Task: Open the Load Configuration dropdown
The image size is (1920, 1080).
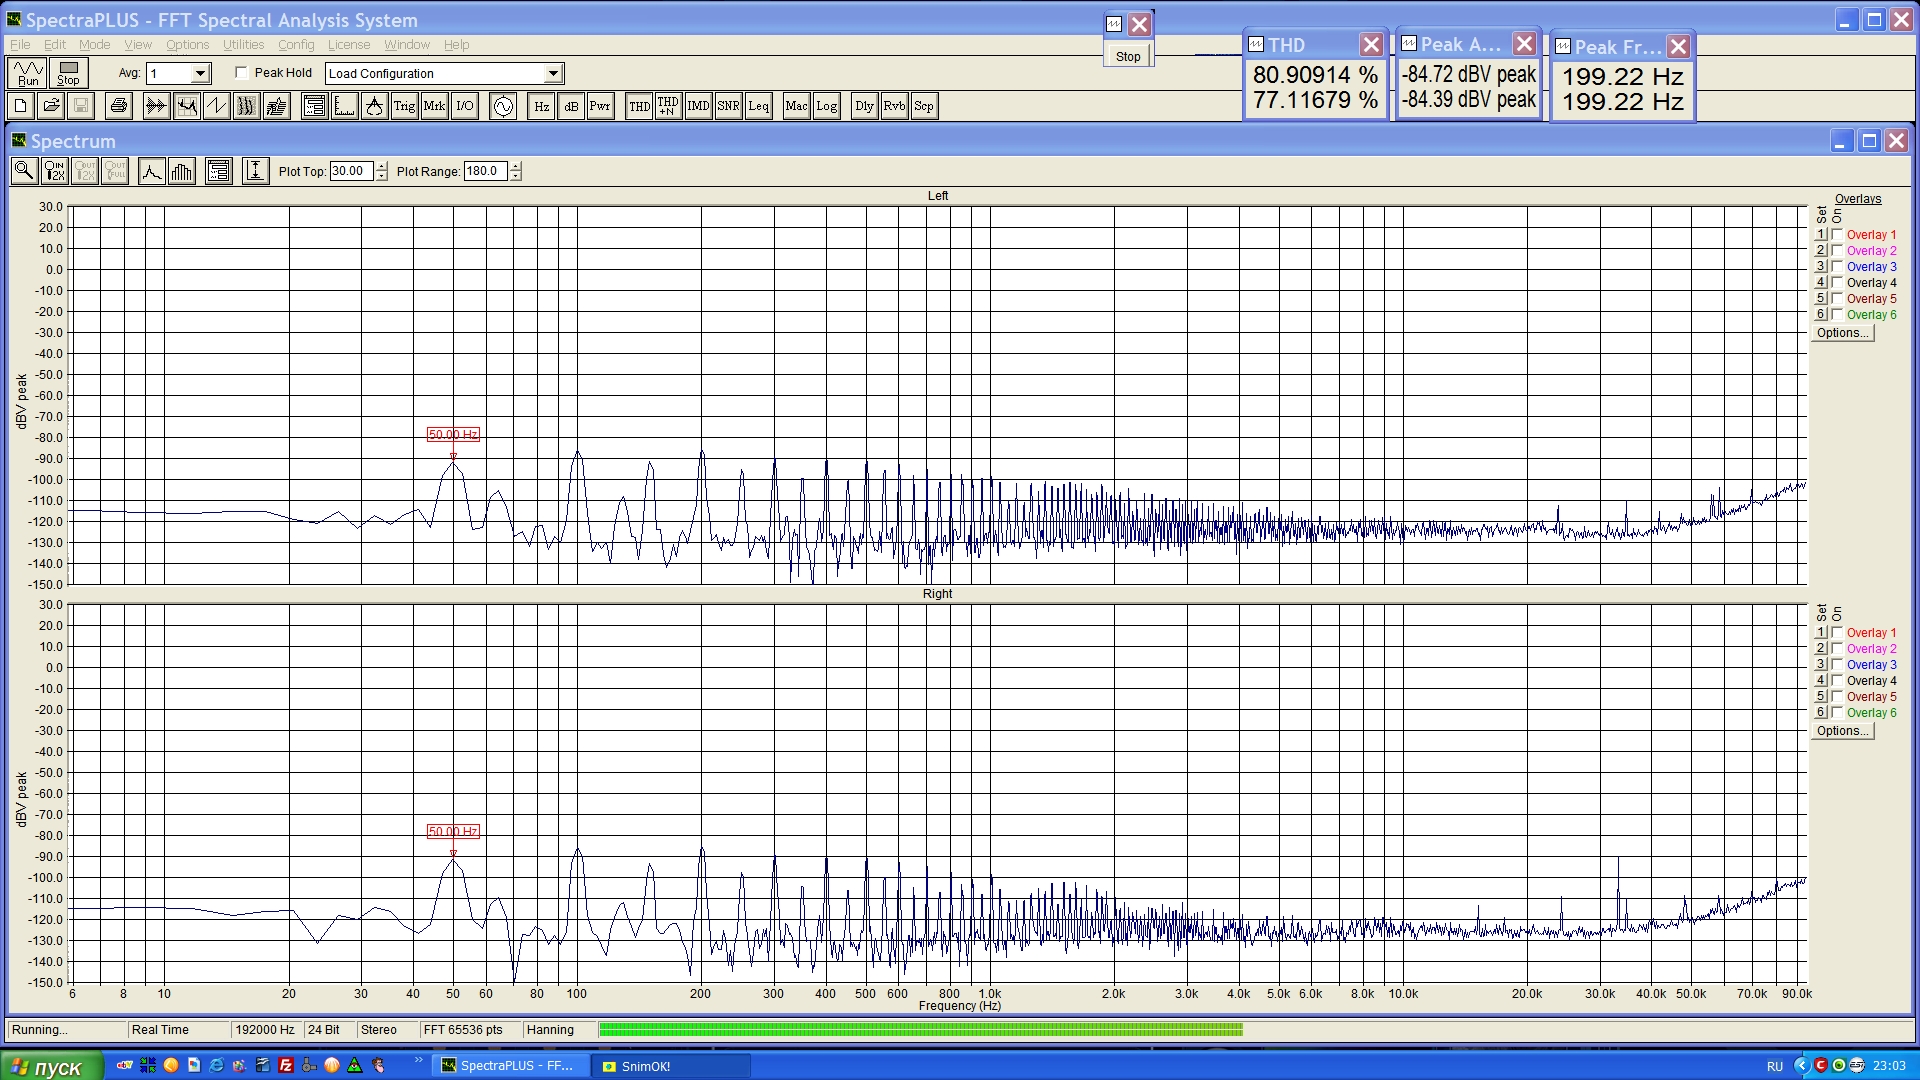Action: (553, 74)
